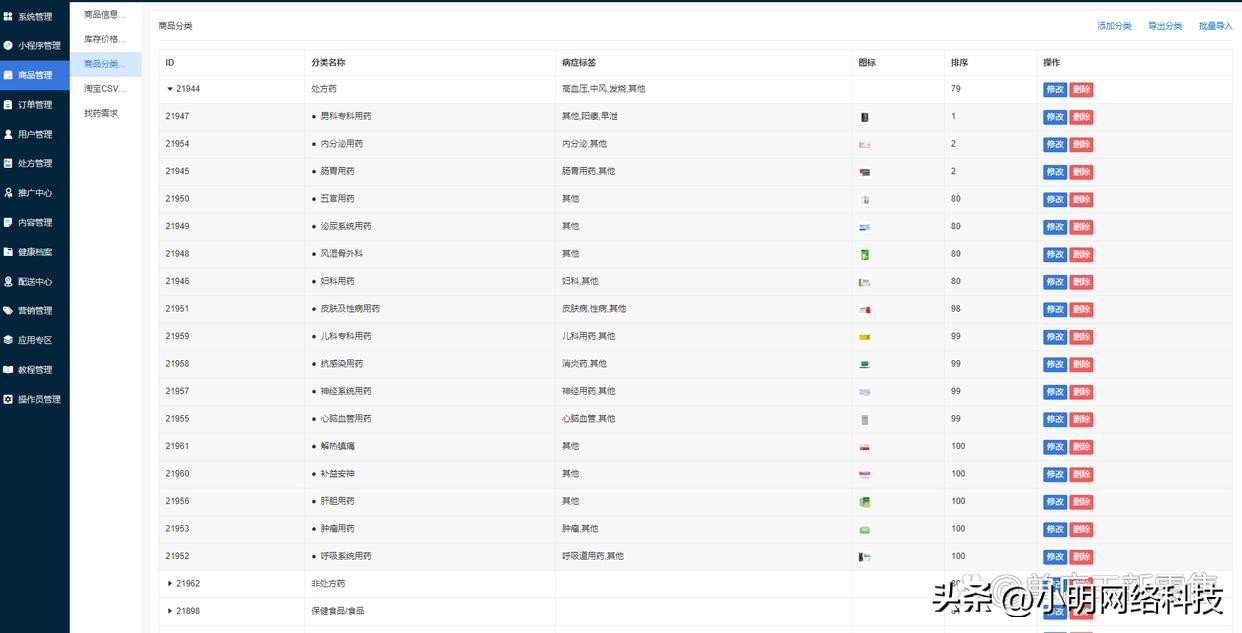Open the 操作员管理 section

(35, 398)
